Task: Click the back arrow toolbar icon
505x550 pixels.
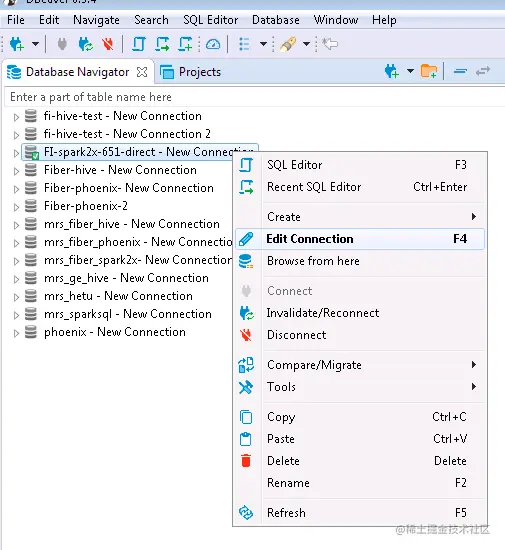Action: pyautogui.click(x=330, y=44)
